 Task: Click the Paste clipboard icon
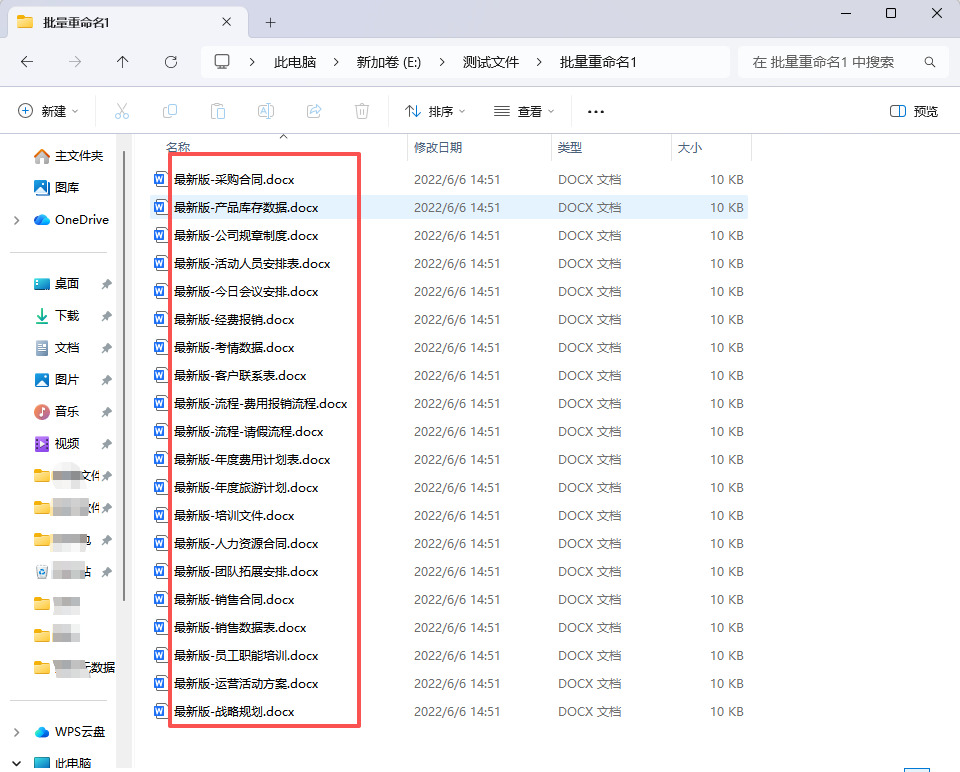click(x=218, y=111)
